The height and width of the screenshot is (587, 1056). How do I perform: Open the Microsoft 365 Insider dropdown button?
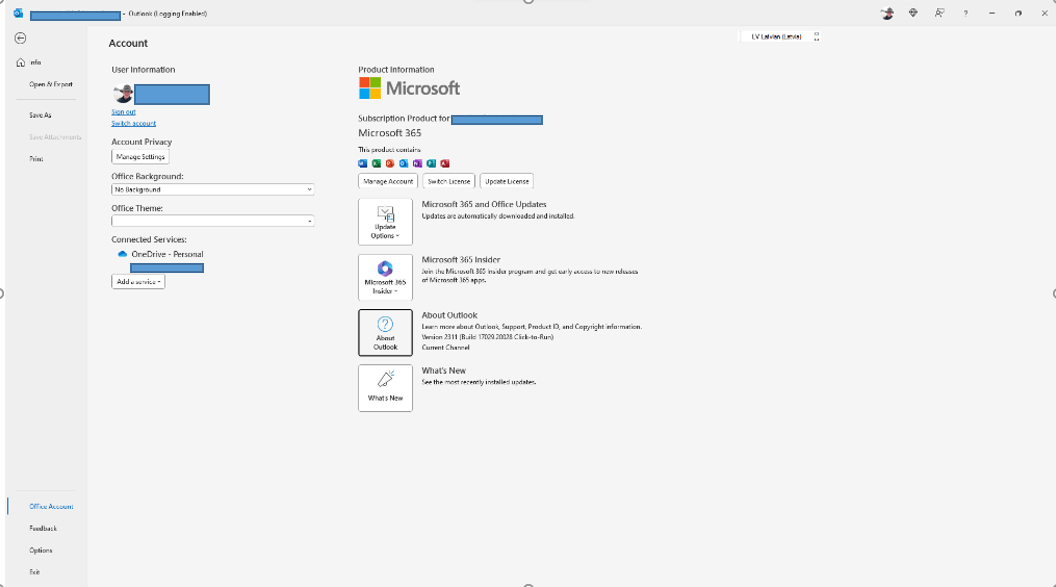pos(385,277)
